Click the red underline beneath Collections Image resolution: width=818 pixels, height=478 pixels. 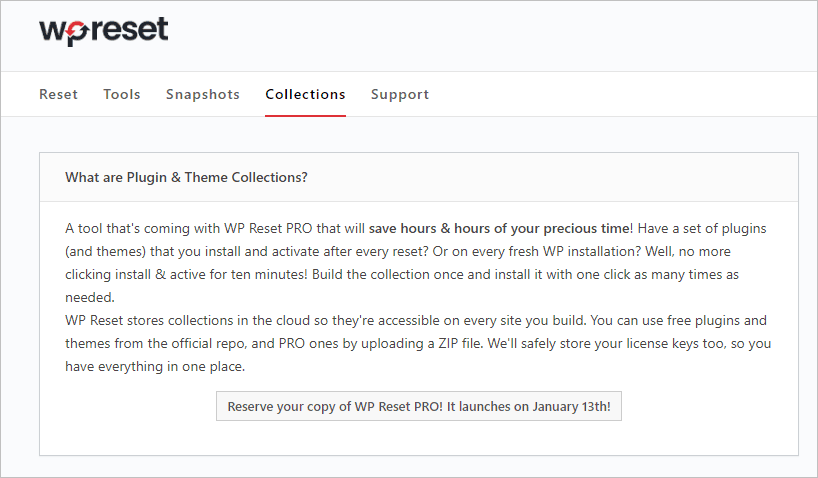point(305,115)
